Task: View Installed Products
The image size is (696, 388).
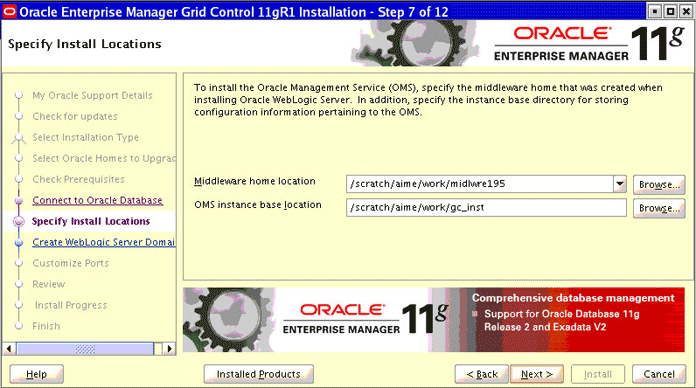Action: [258, 374]
